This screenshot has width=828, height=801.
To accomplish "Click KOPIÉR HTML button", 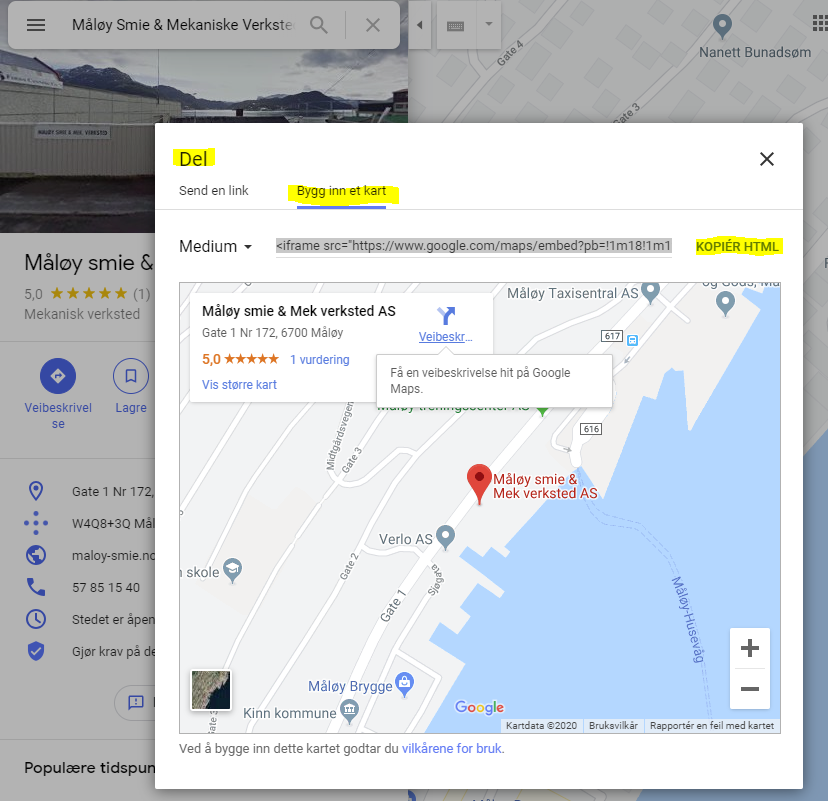I will [737, 247].
